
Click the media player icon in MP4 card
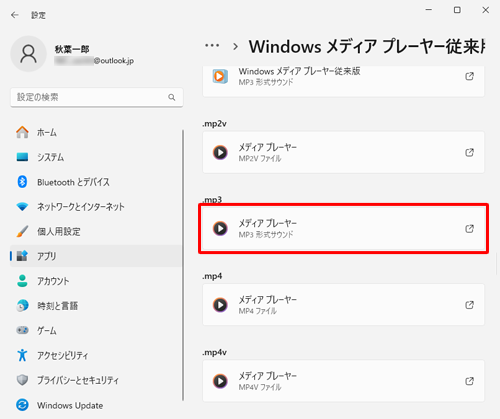click(x=220, y=305)
